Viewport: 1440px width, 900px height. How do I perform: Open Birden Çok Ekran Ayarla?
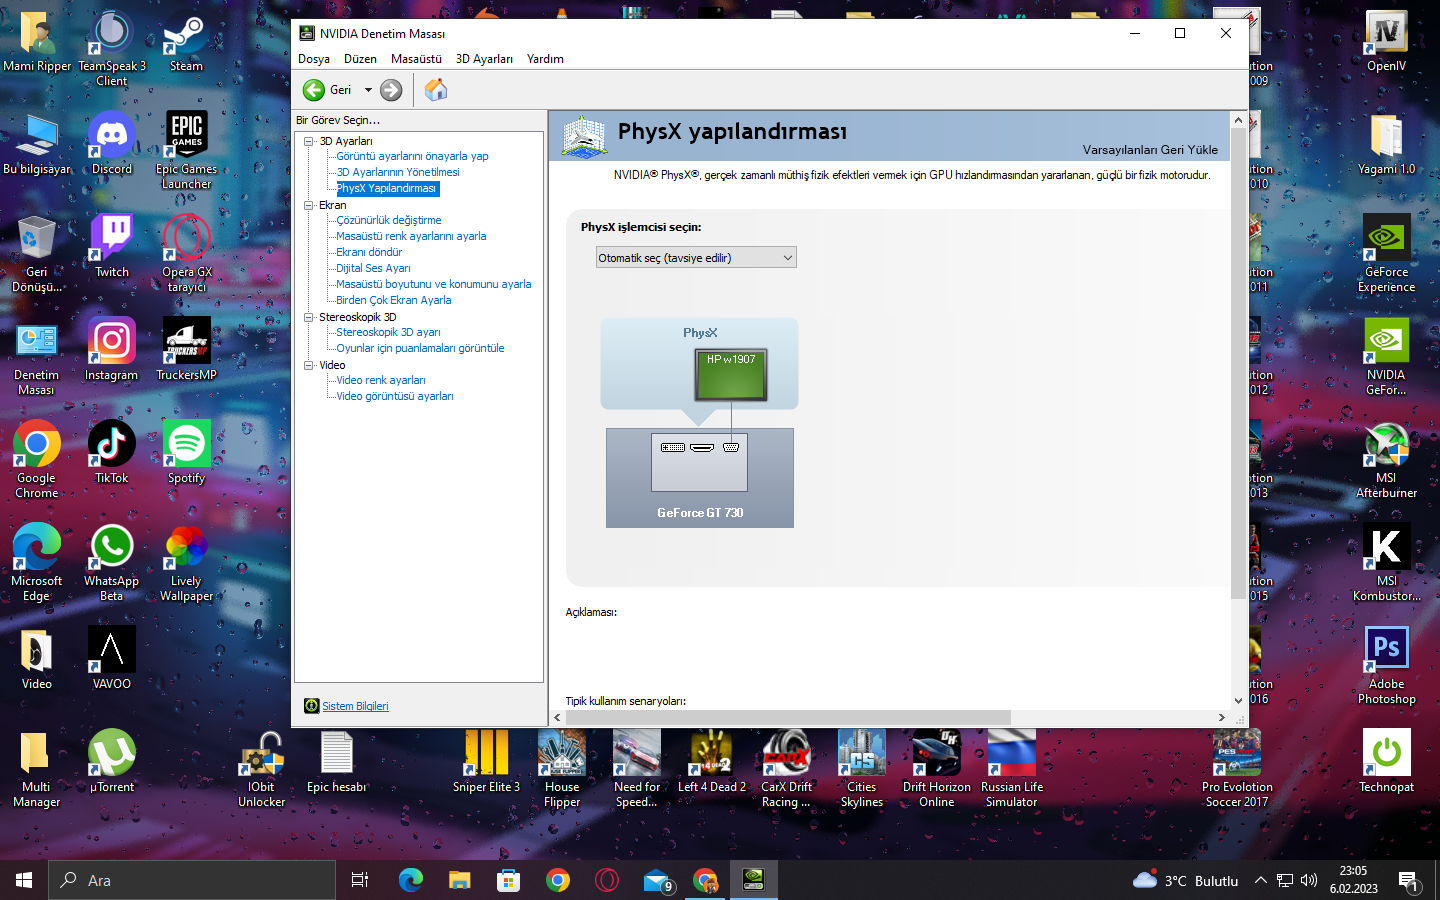(x=394, y=300)
